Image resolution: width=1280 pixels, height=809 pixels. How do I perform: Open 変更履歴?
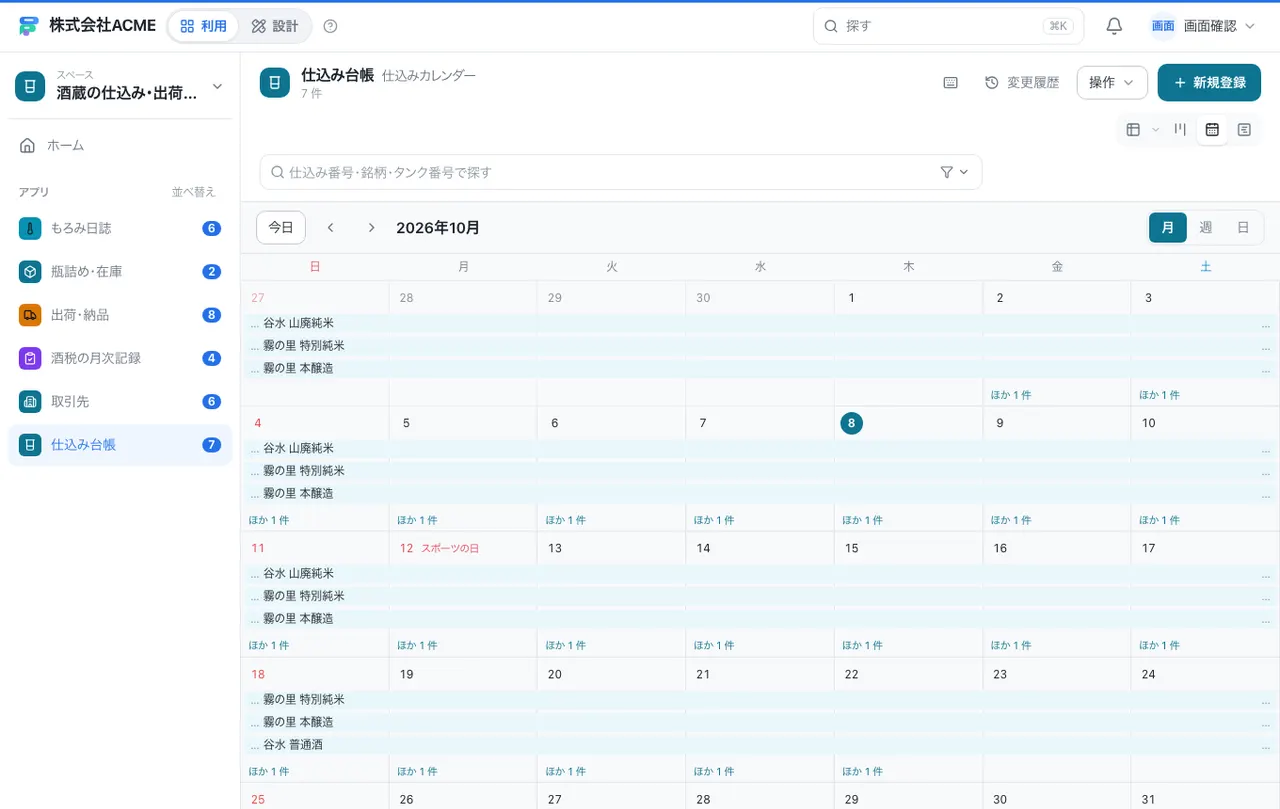point(1022,83)
